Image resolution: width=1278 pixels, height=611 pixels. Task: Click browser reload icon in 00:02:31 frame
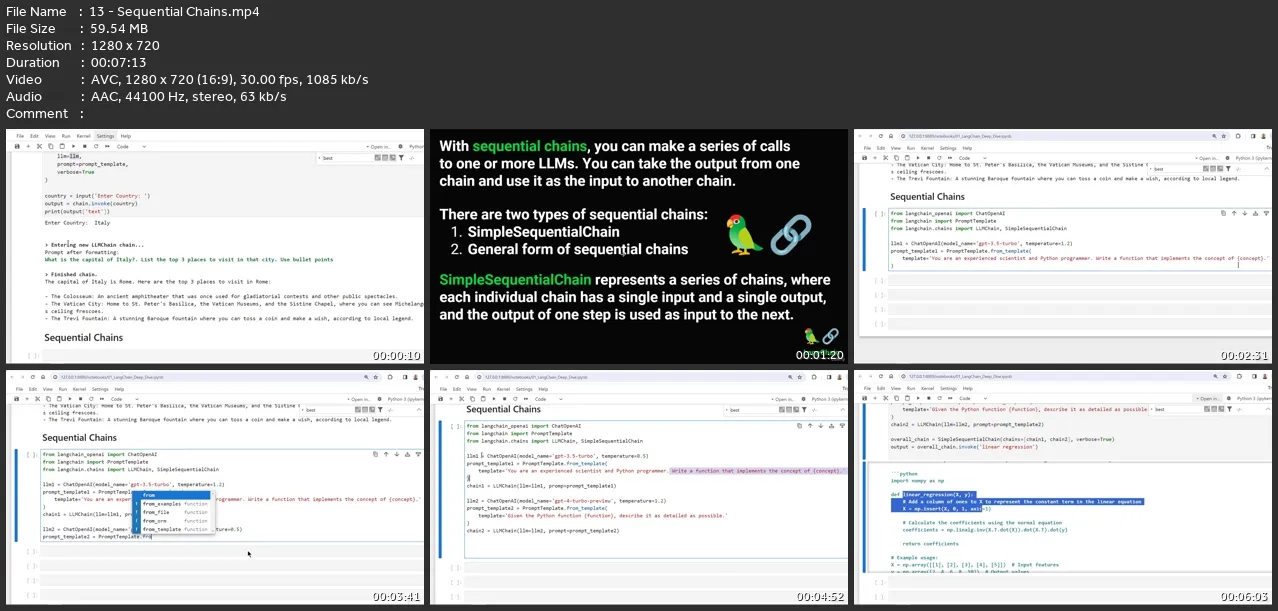(x=881, y=135)
